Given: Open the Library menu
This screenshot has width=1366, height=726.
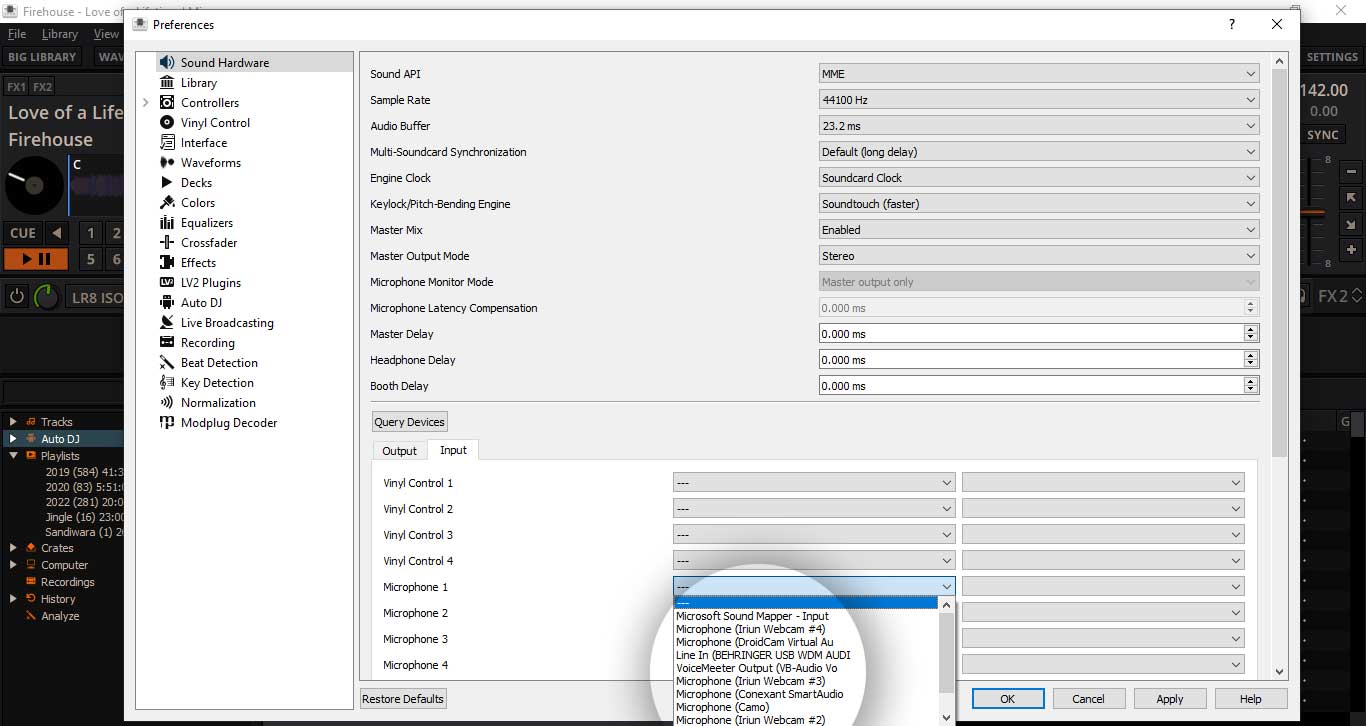Looking at the screenshot, I should tap(59, 34).
